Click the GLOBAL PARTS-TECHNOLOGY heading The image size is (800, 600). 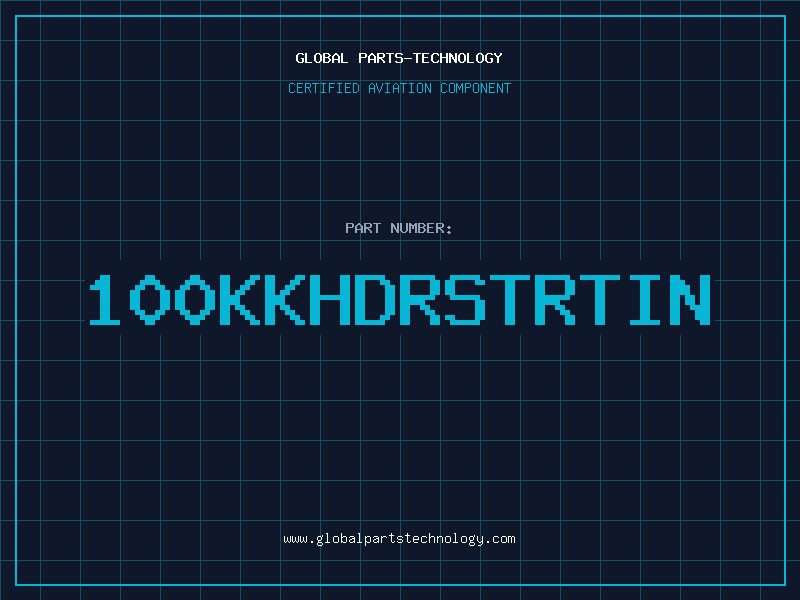click(x=399, y=58)
